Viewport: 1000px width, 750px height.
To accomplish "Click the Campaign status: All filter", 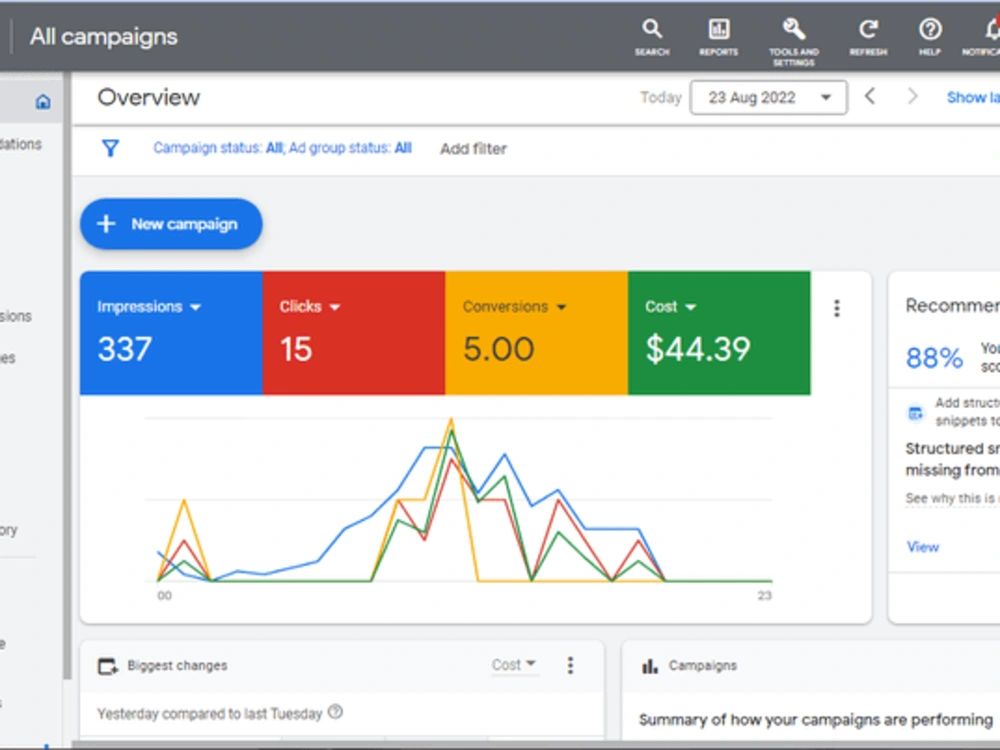I will (x=217, y=148).
